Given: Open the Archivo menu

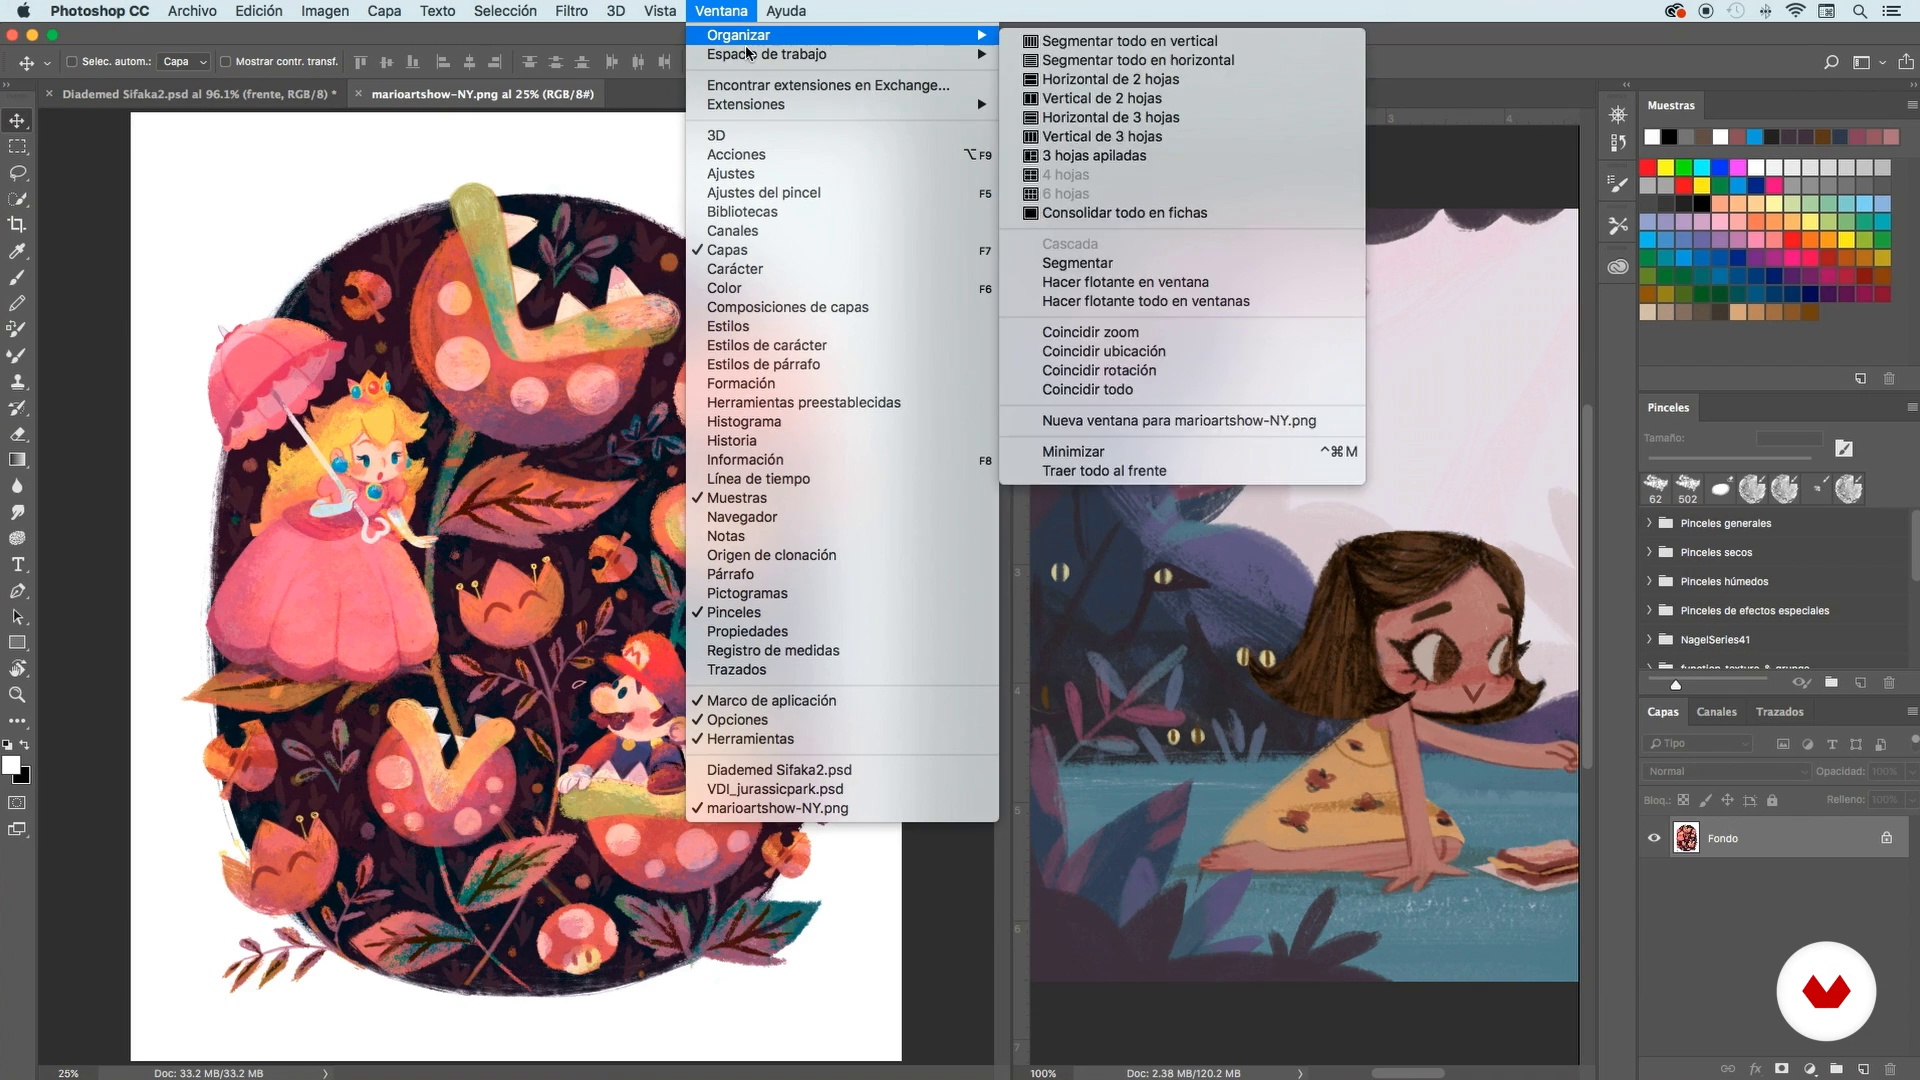Looking at the screenshot, I should tap(192, 11).
